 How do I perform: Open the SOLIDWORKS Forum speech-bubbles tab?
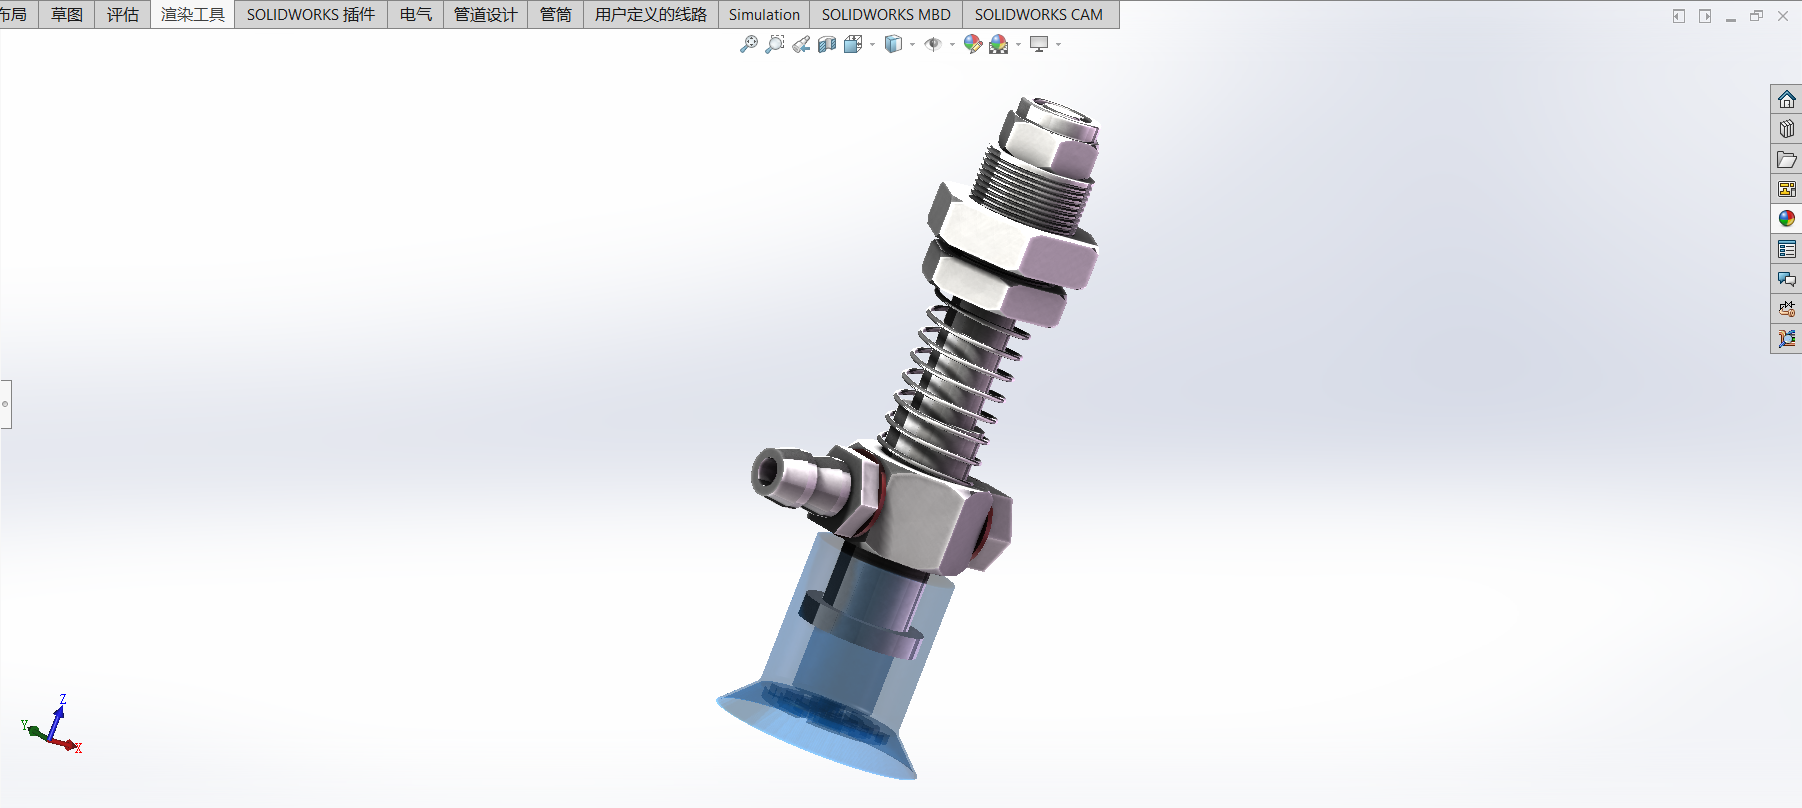pyautogui.click(x=1786, y=279)
